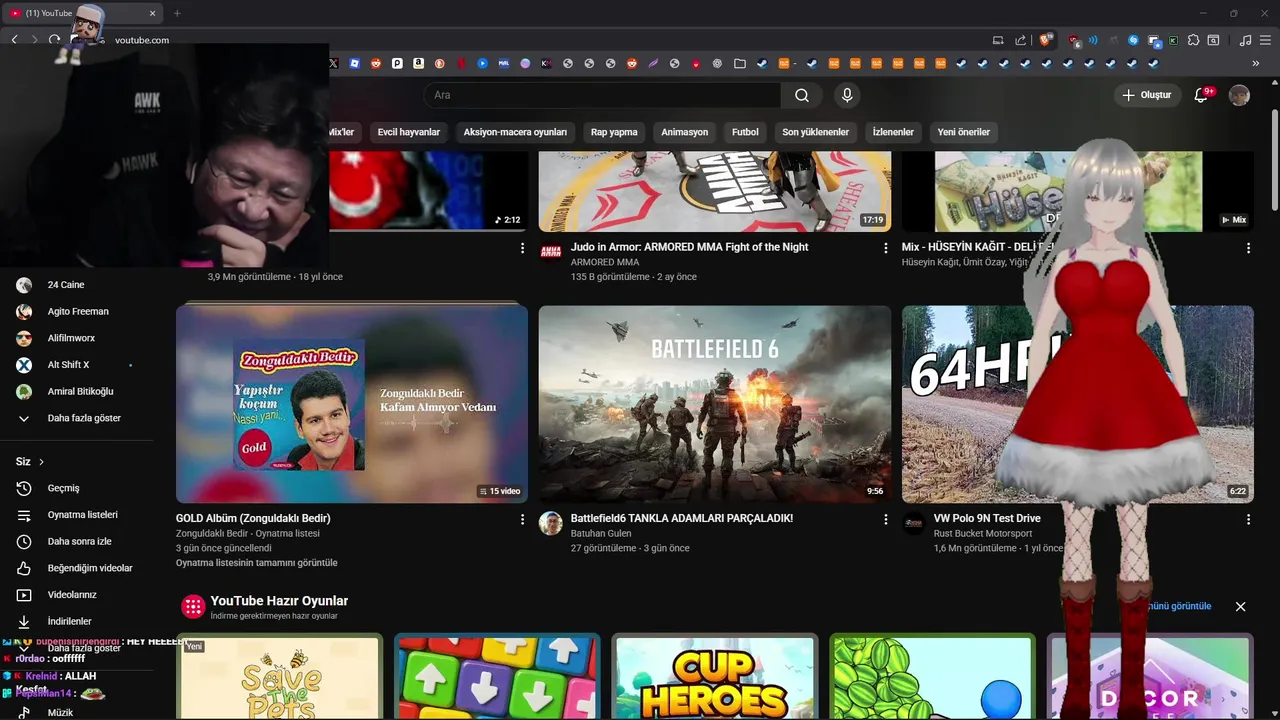
Task: Open a new browser tab
Action: (177, 13)
